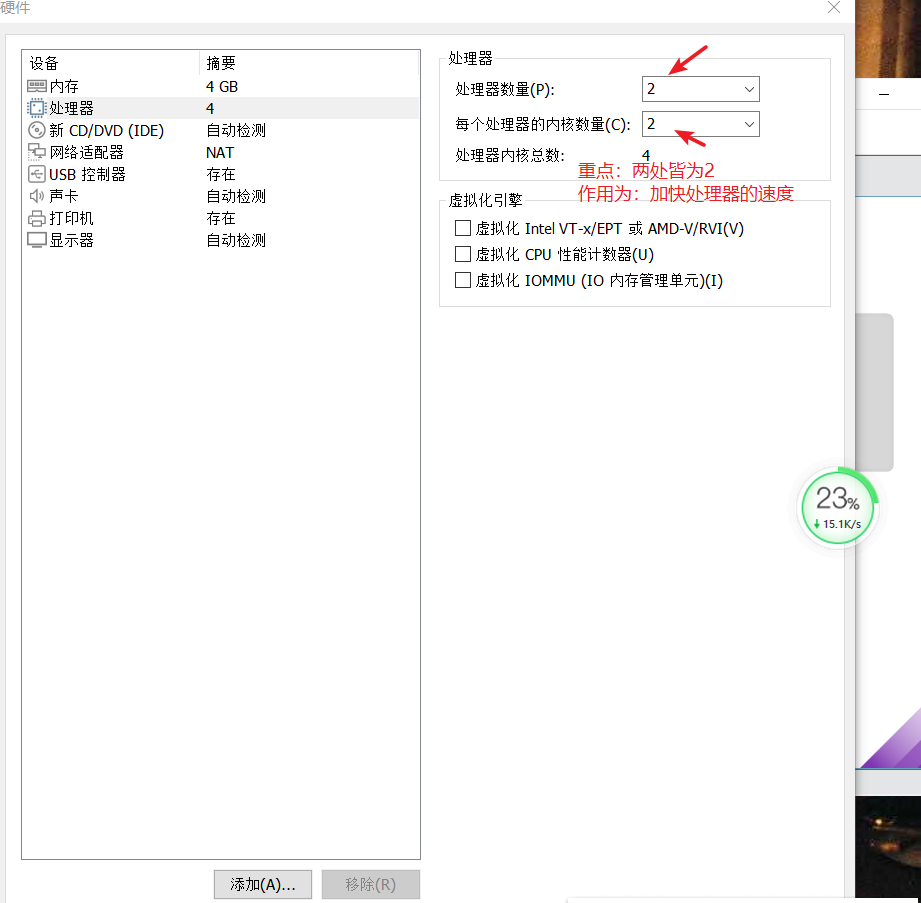Image resolution: width=921 pixels, height=903 pixels.
Task: Open the 处理器数量(P) dropdown
Action: pyautogui.click(x=700, y=89)
